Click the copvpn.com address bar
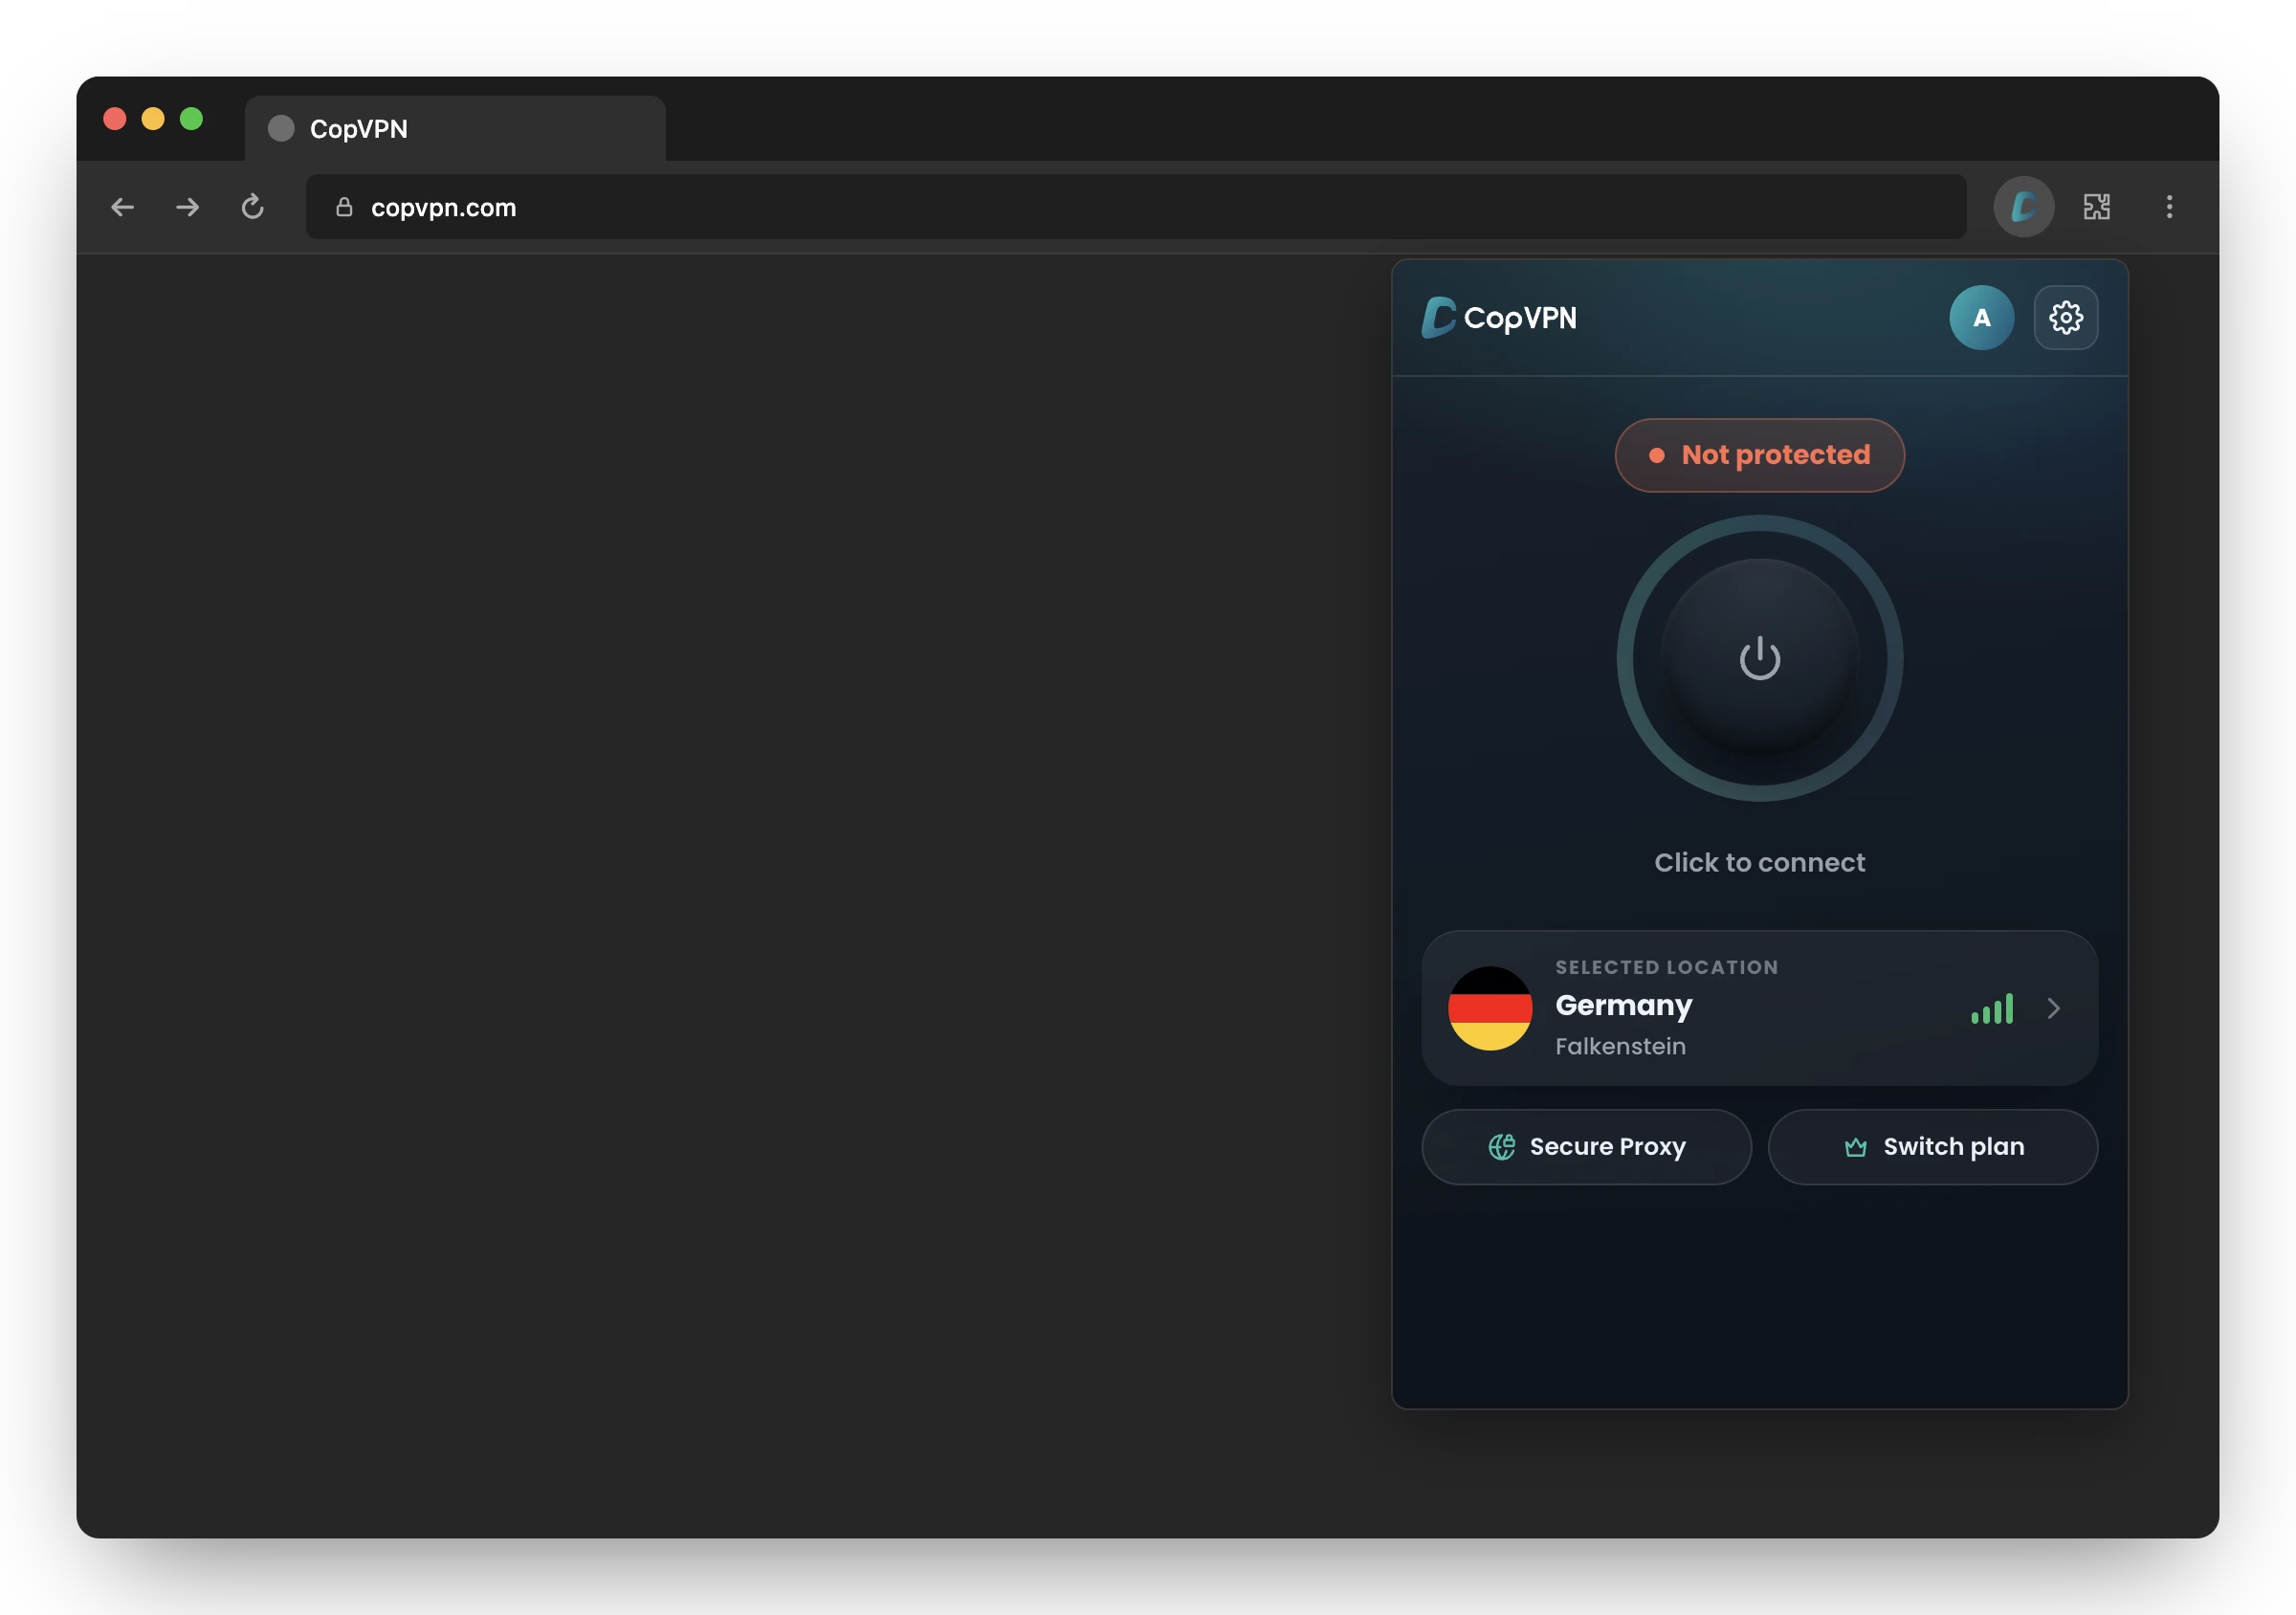 click(x=1136, y=207)
